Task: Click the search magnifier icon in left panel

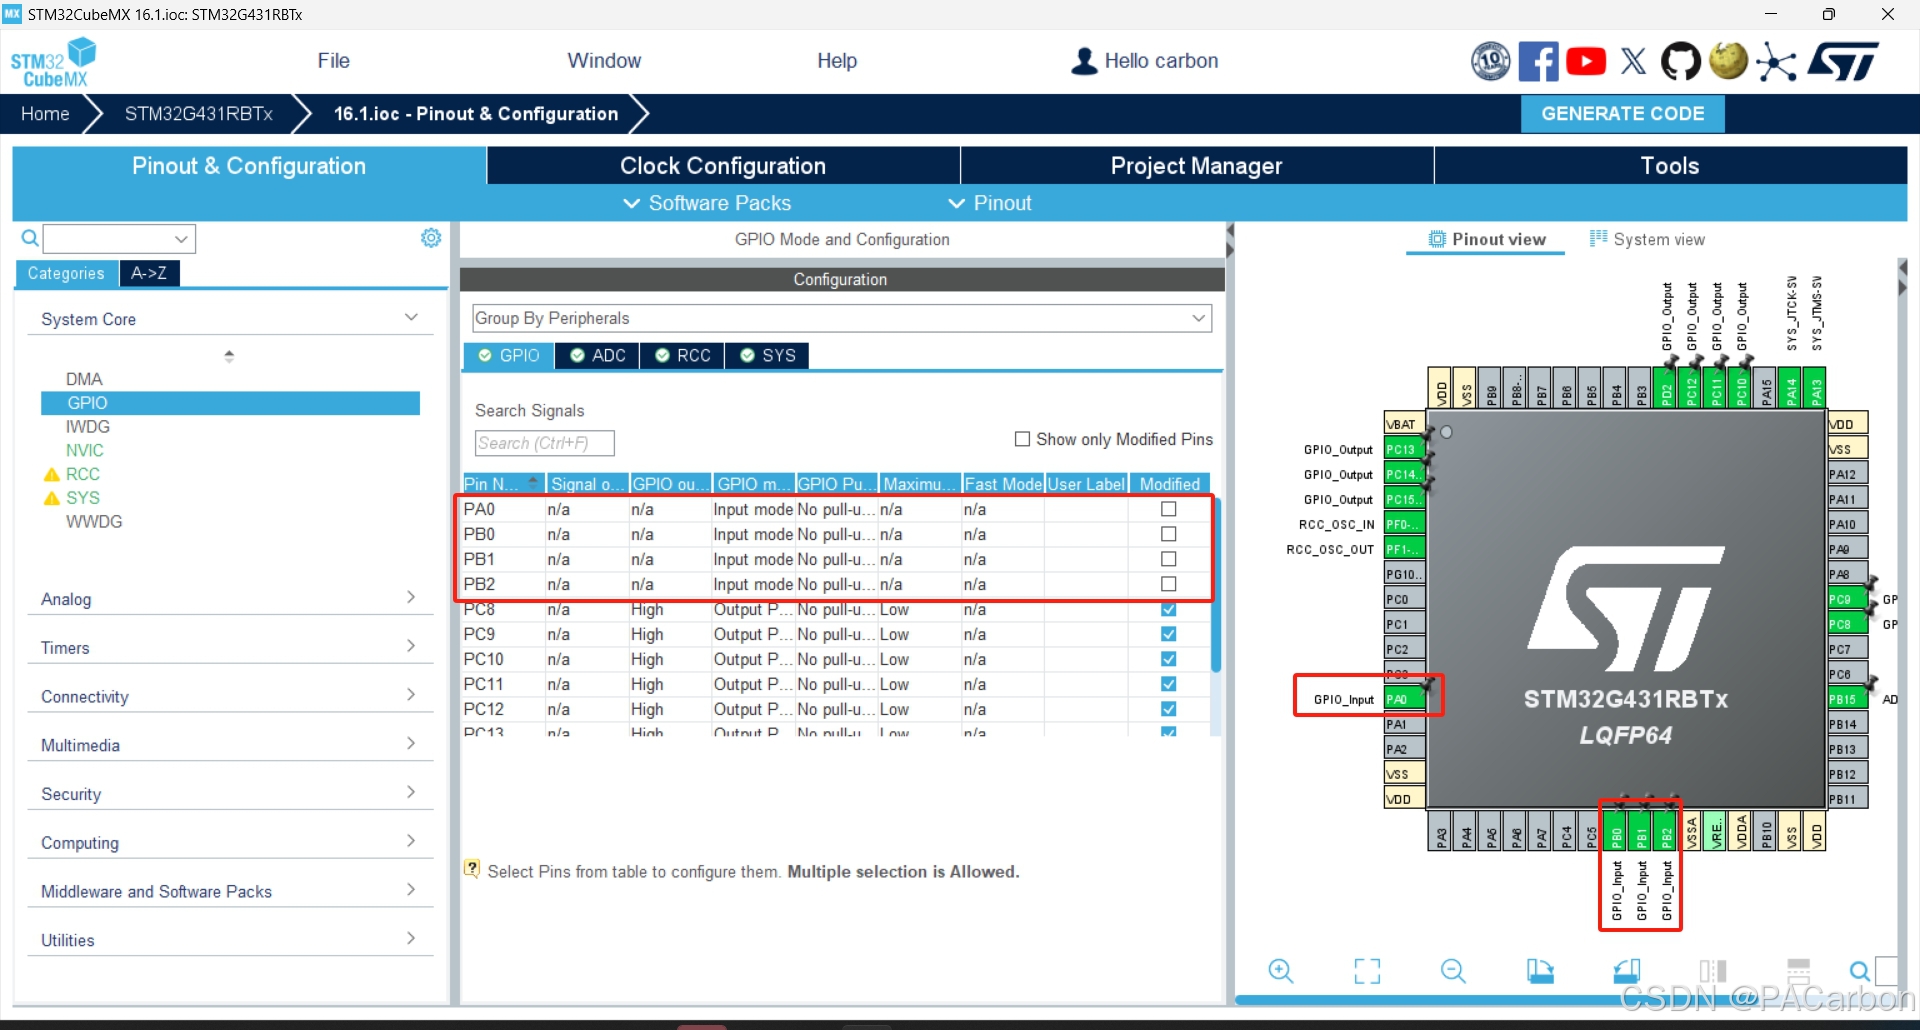Action: tap(30, 238)
